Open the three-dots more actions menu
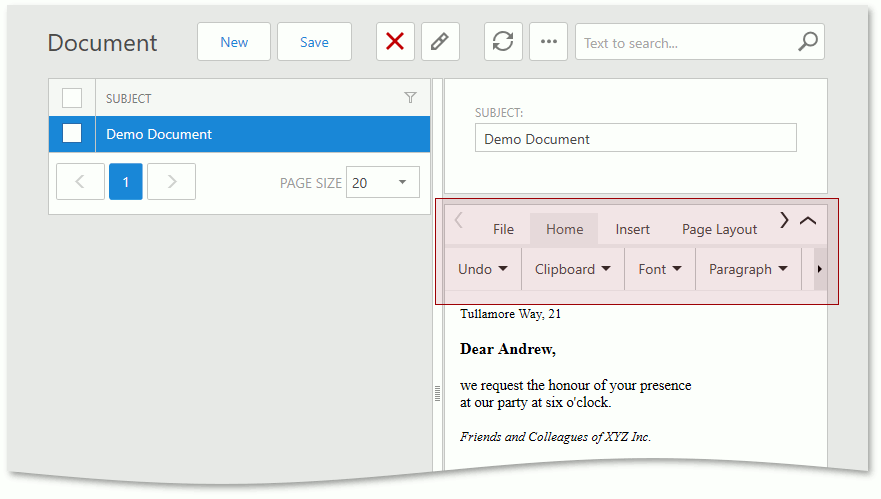 (x=548, y=42)
